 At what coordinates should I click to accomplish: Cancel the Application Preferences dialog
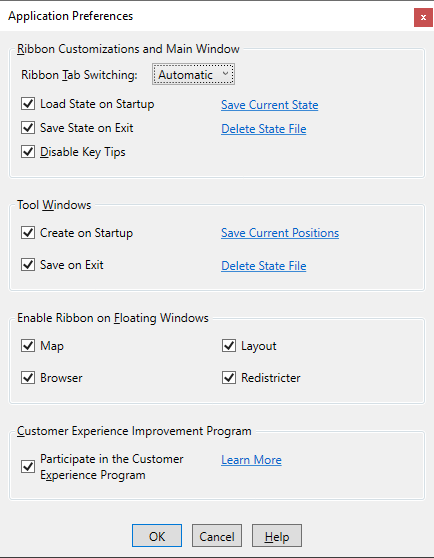click(217, 536)
